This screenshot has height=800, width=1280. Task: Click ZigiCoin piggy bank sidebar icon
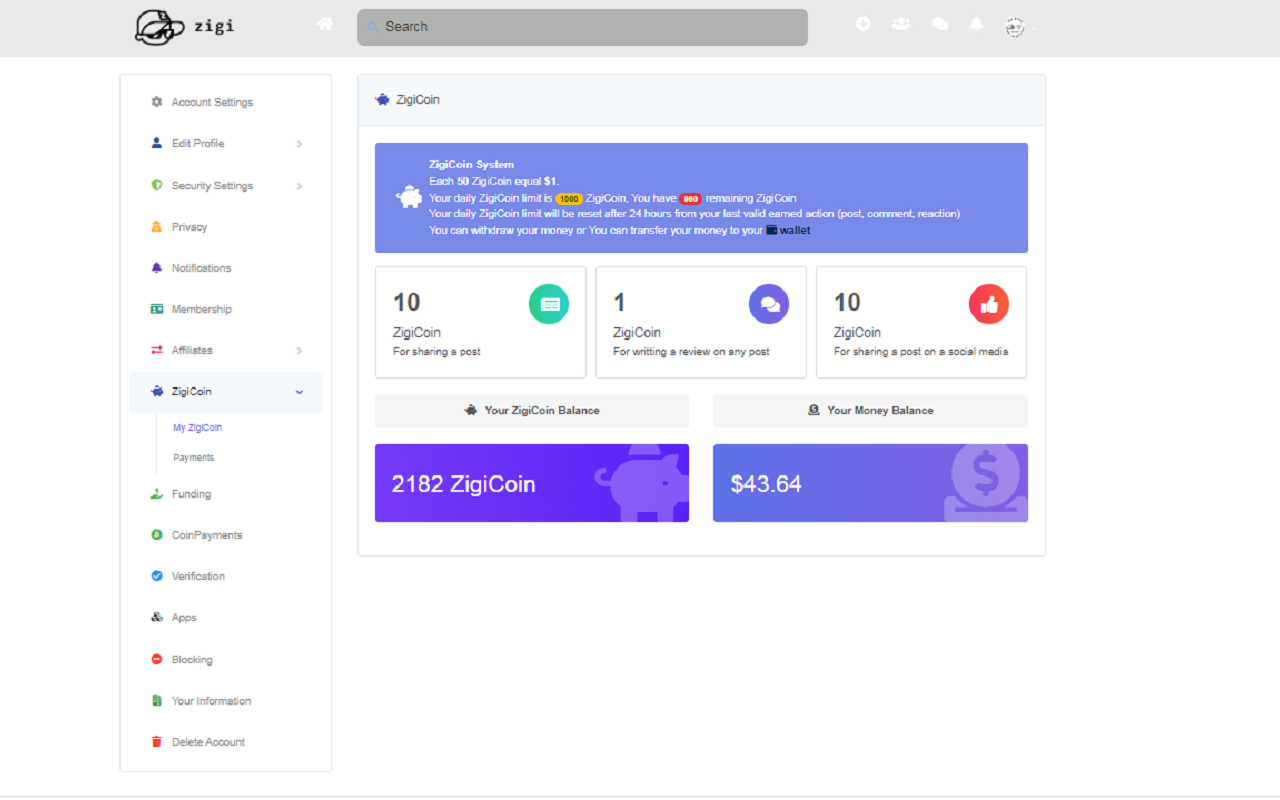pos(156,391)
